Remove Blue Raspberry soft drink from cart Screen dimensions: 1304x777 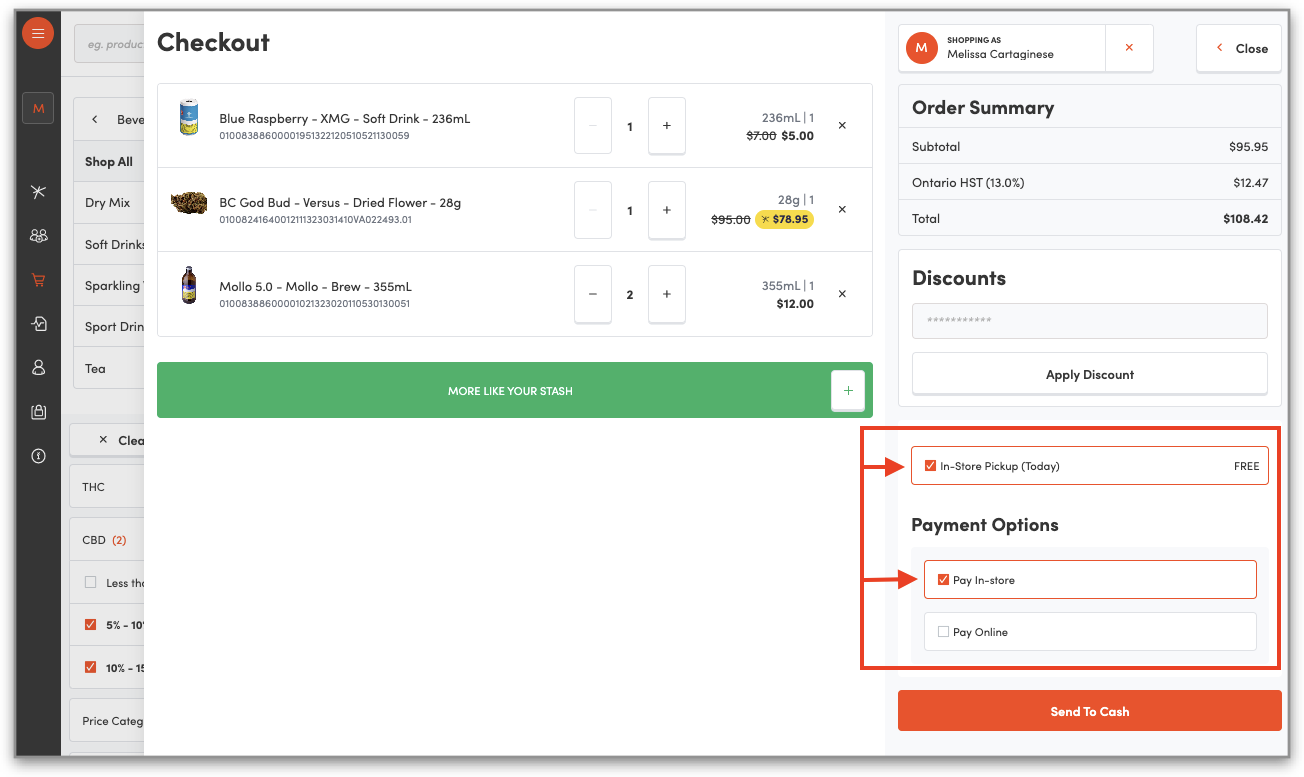click(x=842, y=126)
